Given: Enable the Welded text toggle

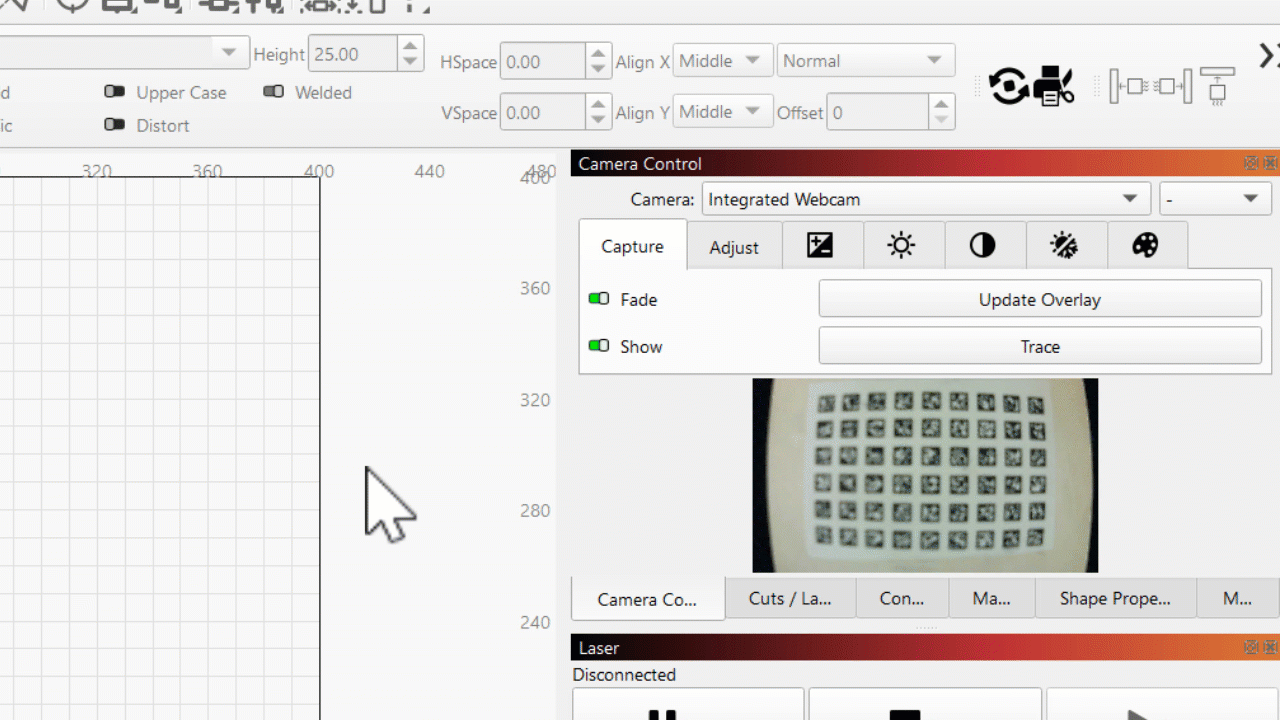Looking at the screenshot, I should pos(273,92).
